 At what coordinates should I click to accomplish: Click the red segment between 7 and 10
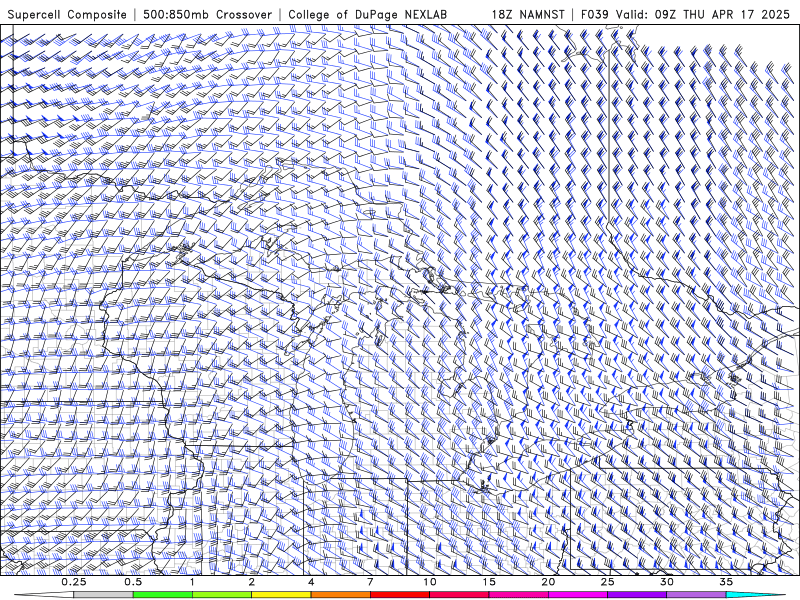click(x=400, y=595)
